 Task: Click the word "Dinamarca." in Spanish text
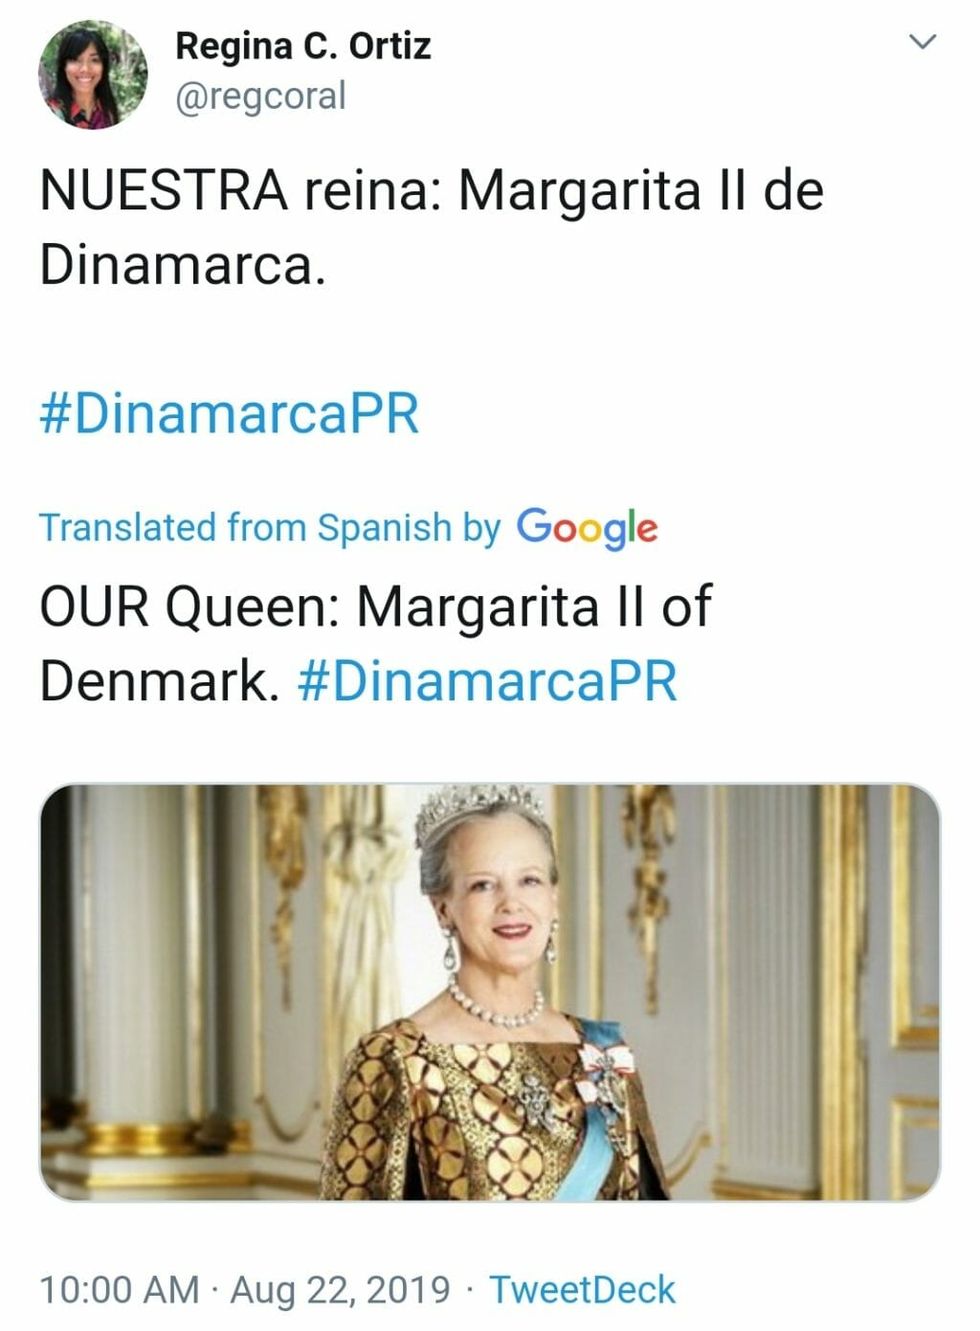pos(183,265)
